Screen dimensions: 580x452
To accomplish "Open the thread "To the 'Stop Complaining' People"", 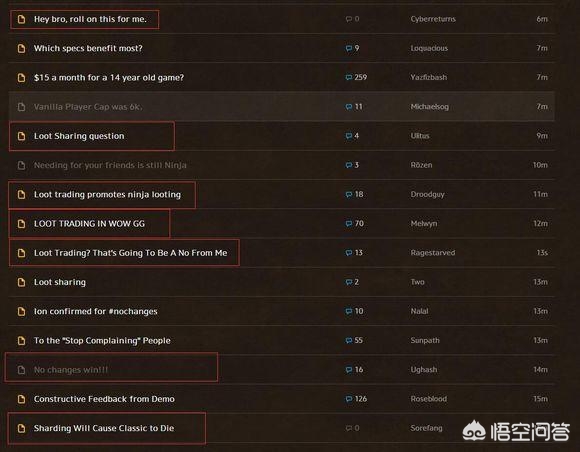I will (102, 341).
